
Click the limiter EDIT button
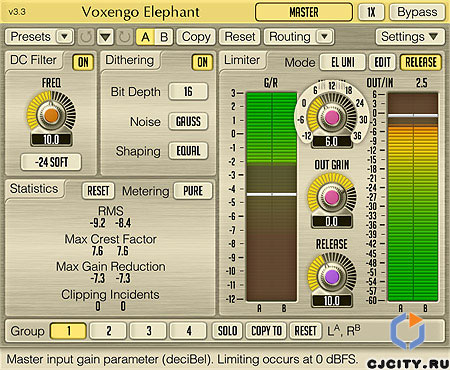tap(382, 62)
